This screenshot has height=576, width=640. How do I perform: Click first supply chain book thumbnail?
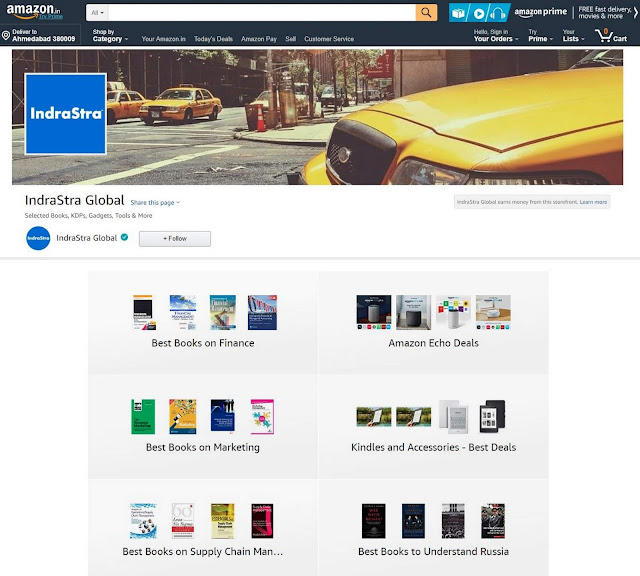coord(143,521)
